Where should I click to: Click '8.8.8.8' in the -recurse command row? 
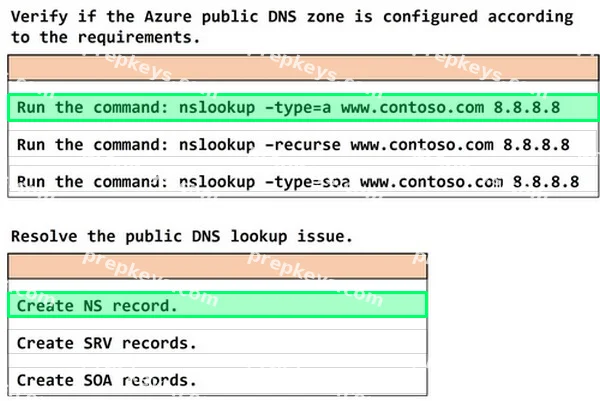click(536, 145)
